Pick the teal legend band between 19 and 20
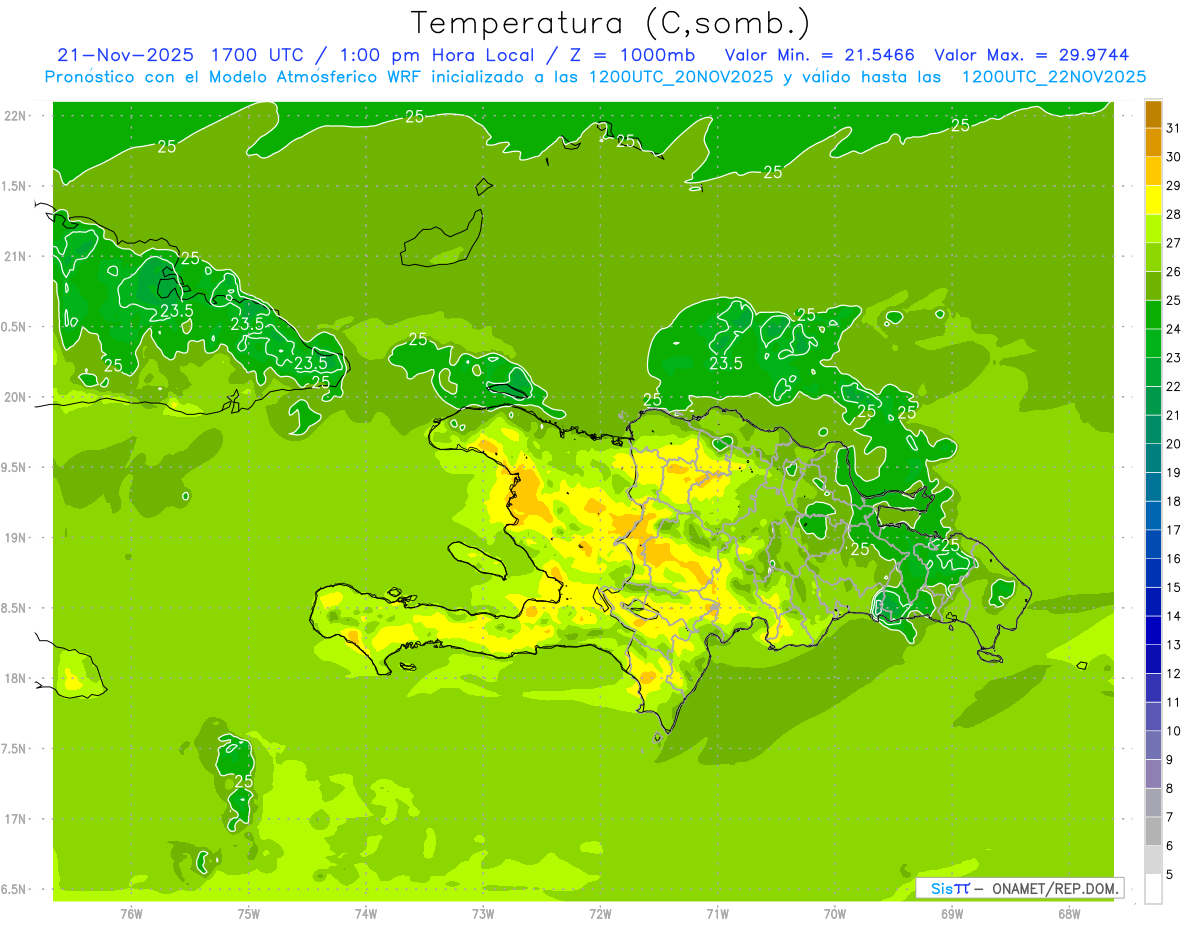 [x=1153, y=458]
